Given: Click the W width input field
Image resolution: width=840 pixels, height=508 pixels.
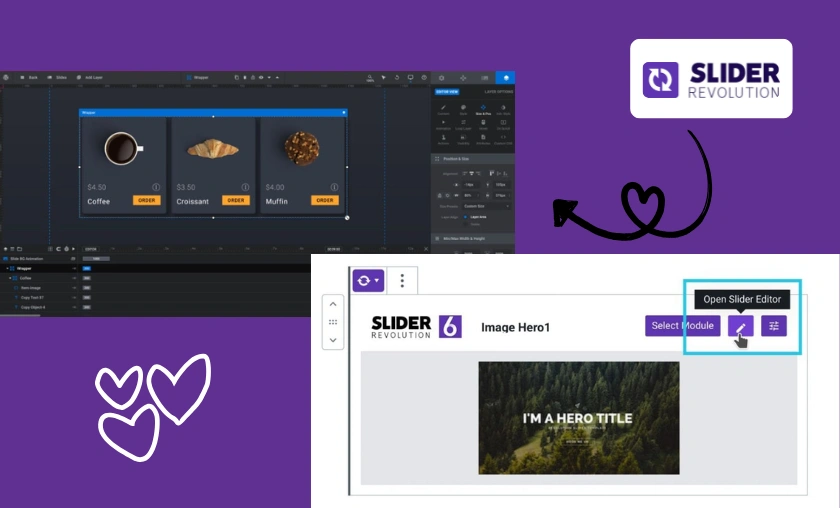Looking at the screenshot, I should click(471, 196).
